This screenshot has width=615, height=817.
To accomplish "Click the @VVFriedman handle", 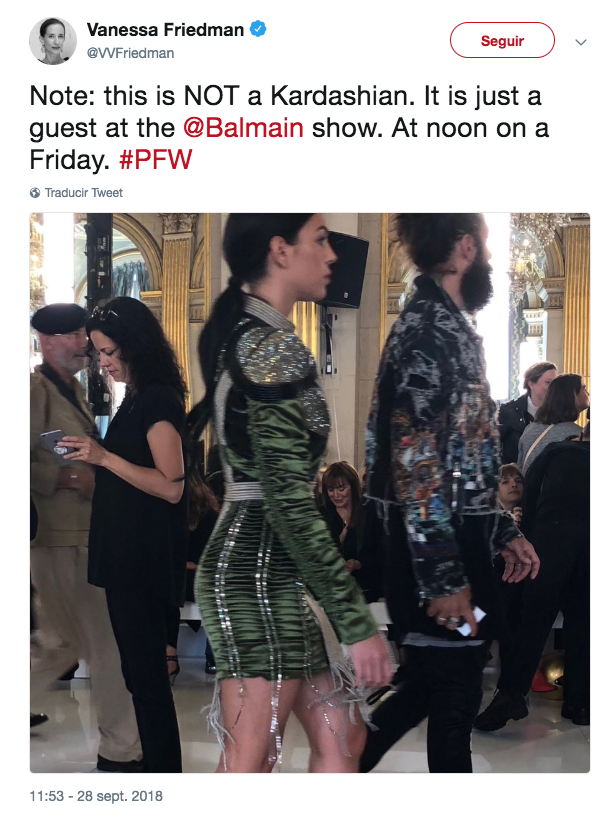I will pos(130,53).
